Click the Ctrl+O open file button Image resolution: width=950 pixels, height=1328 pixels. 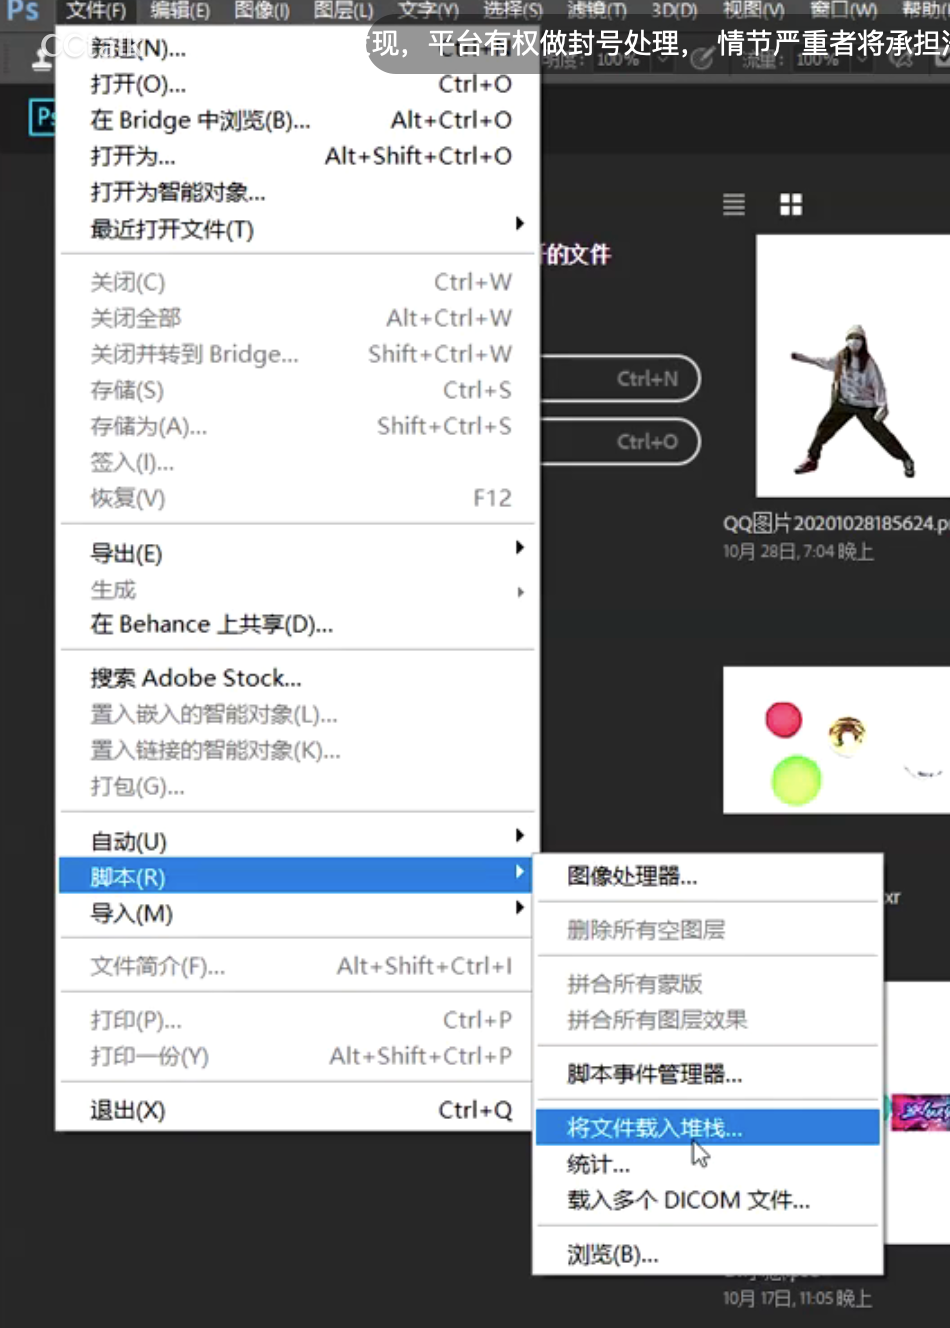coord(620,442)
